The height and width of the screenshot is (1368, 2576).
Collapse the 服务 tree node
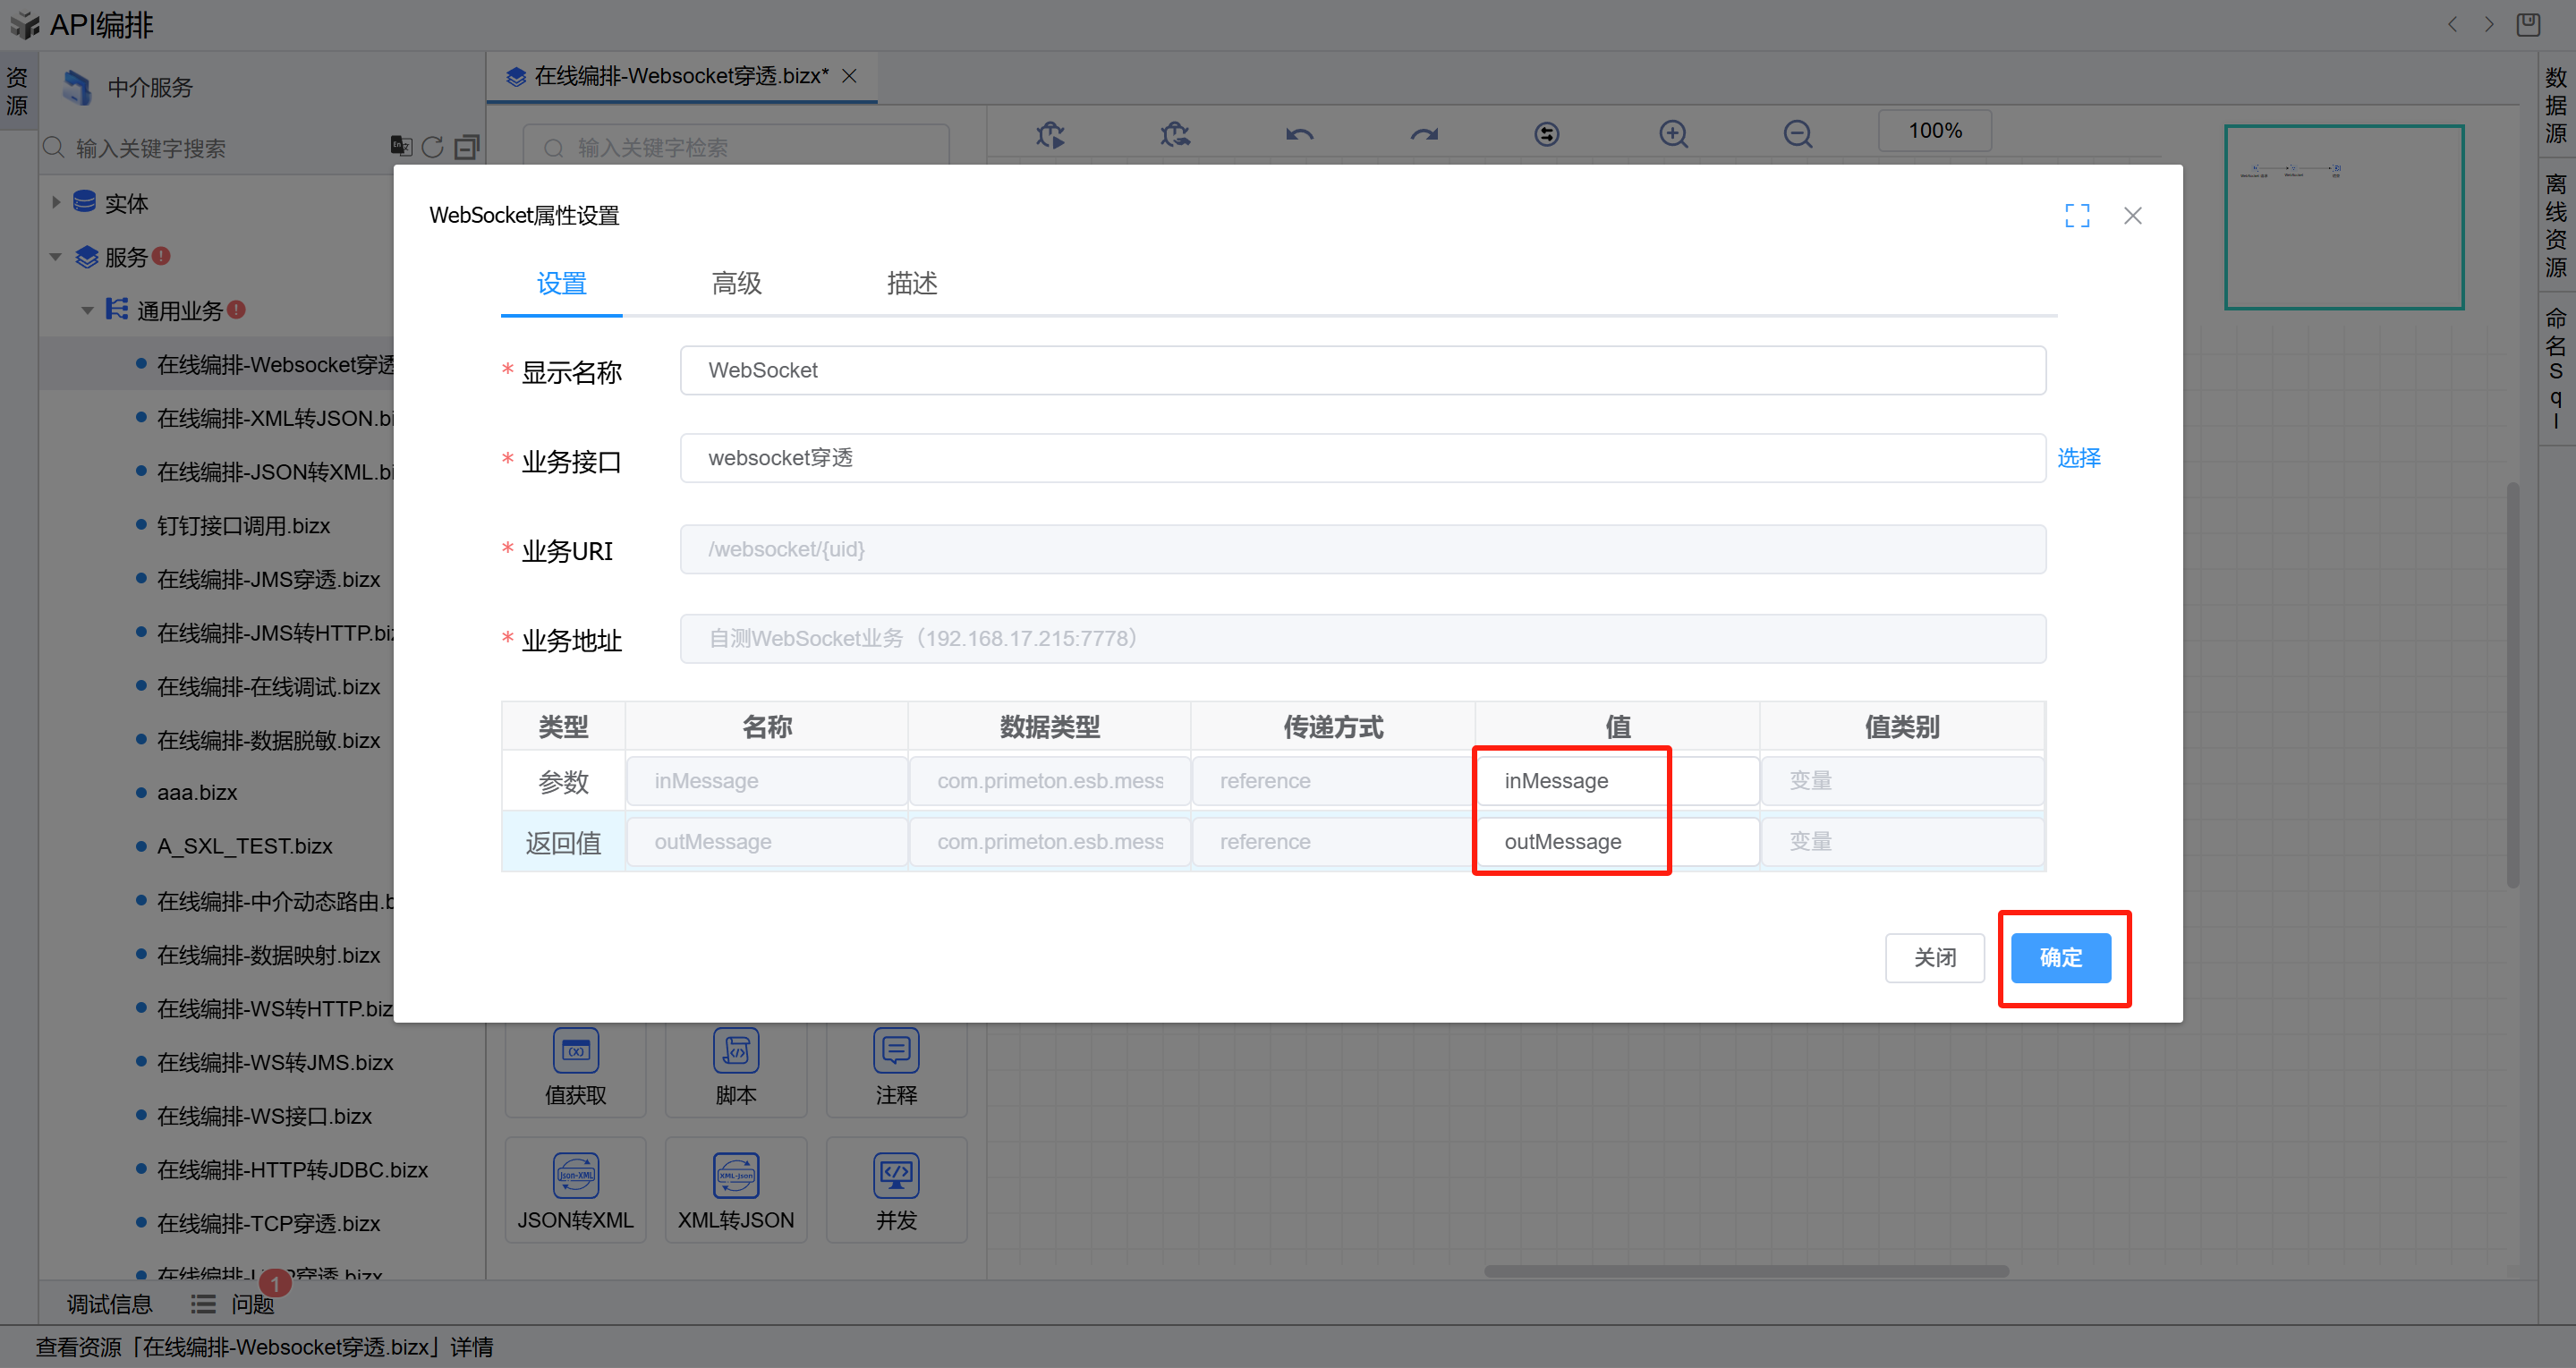coord(56,257)
